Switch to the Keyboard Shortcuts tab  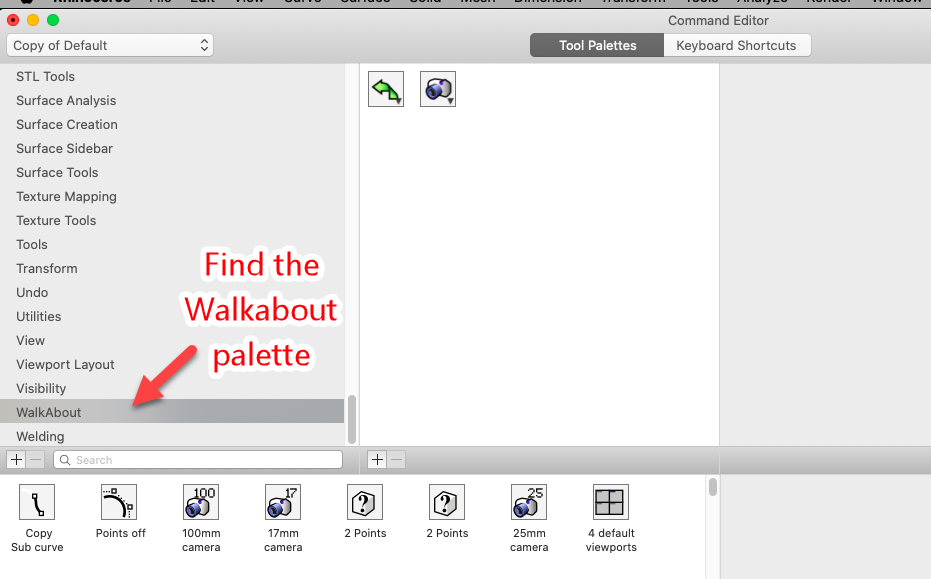click(736, 45)
